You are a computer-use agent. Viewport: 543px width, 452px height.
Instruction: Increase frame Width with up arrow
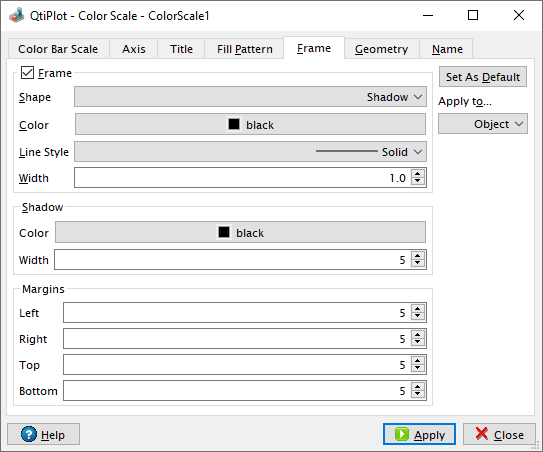[418, 174]
